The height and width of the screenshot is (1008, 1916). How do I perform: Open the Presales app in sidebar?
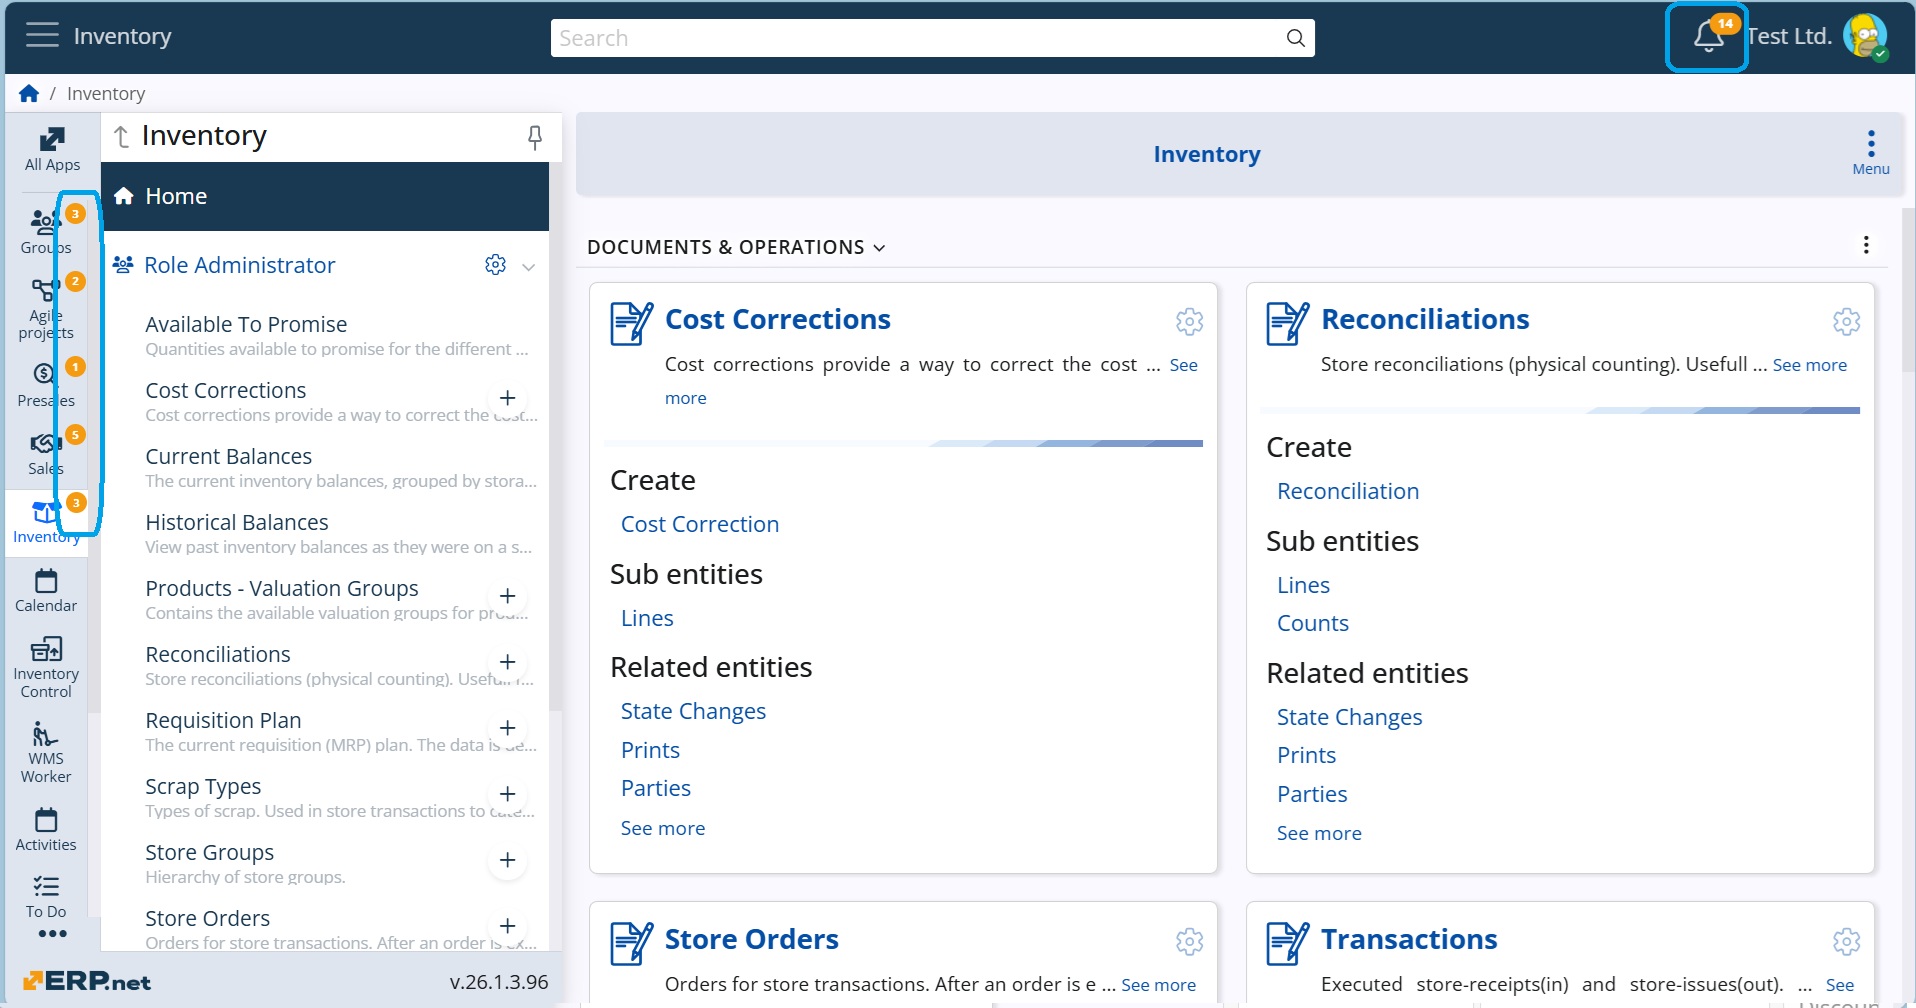point(46,384)
